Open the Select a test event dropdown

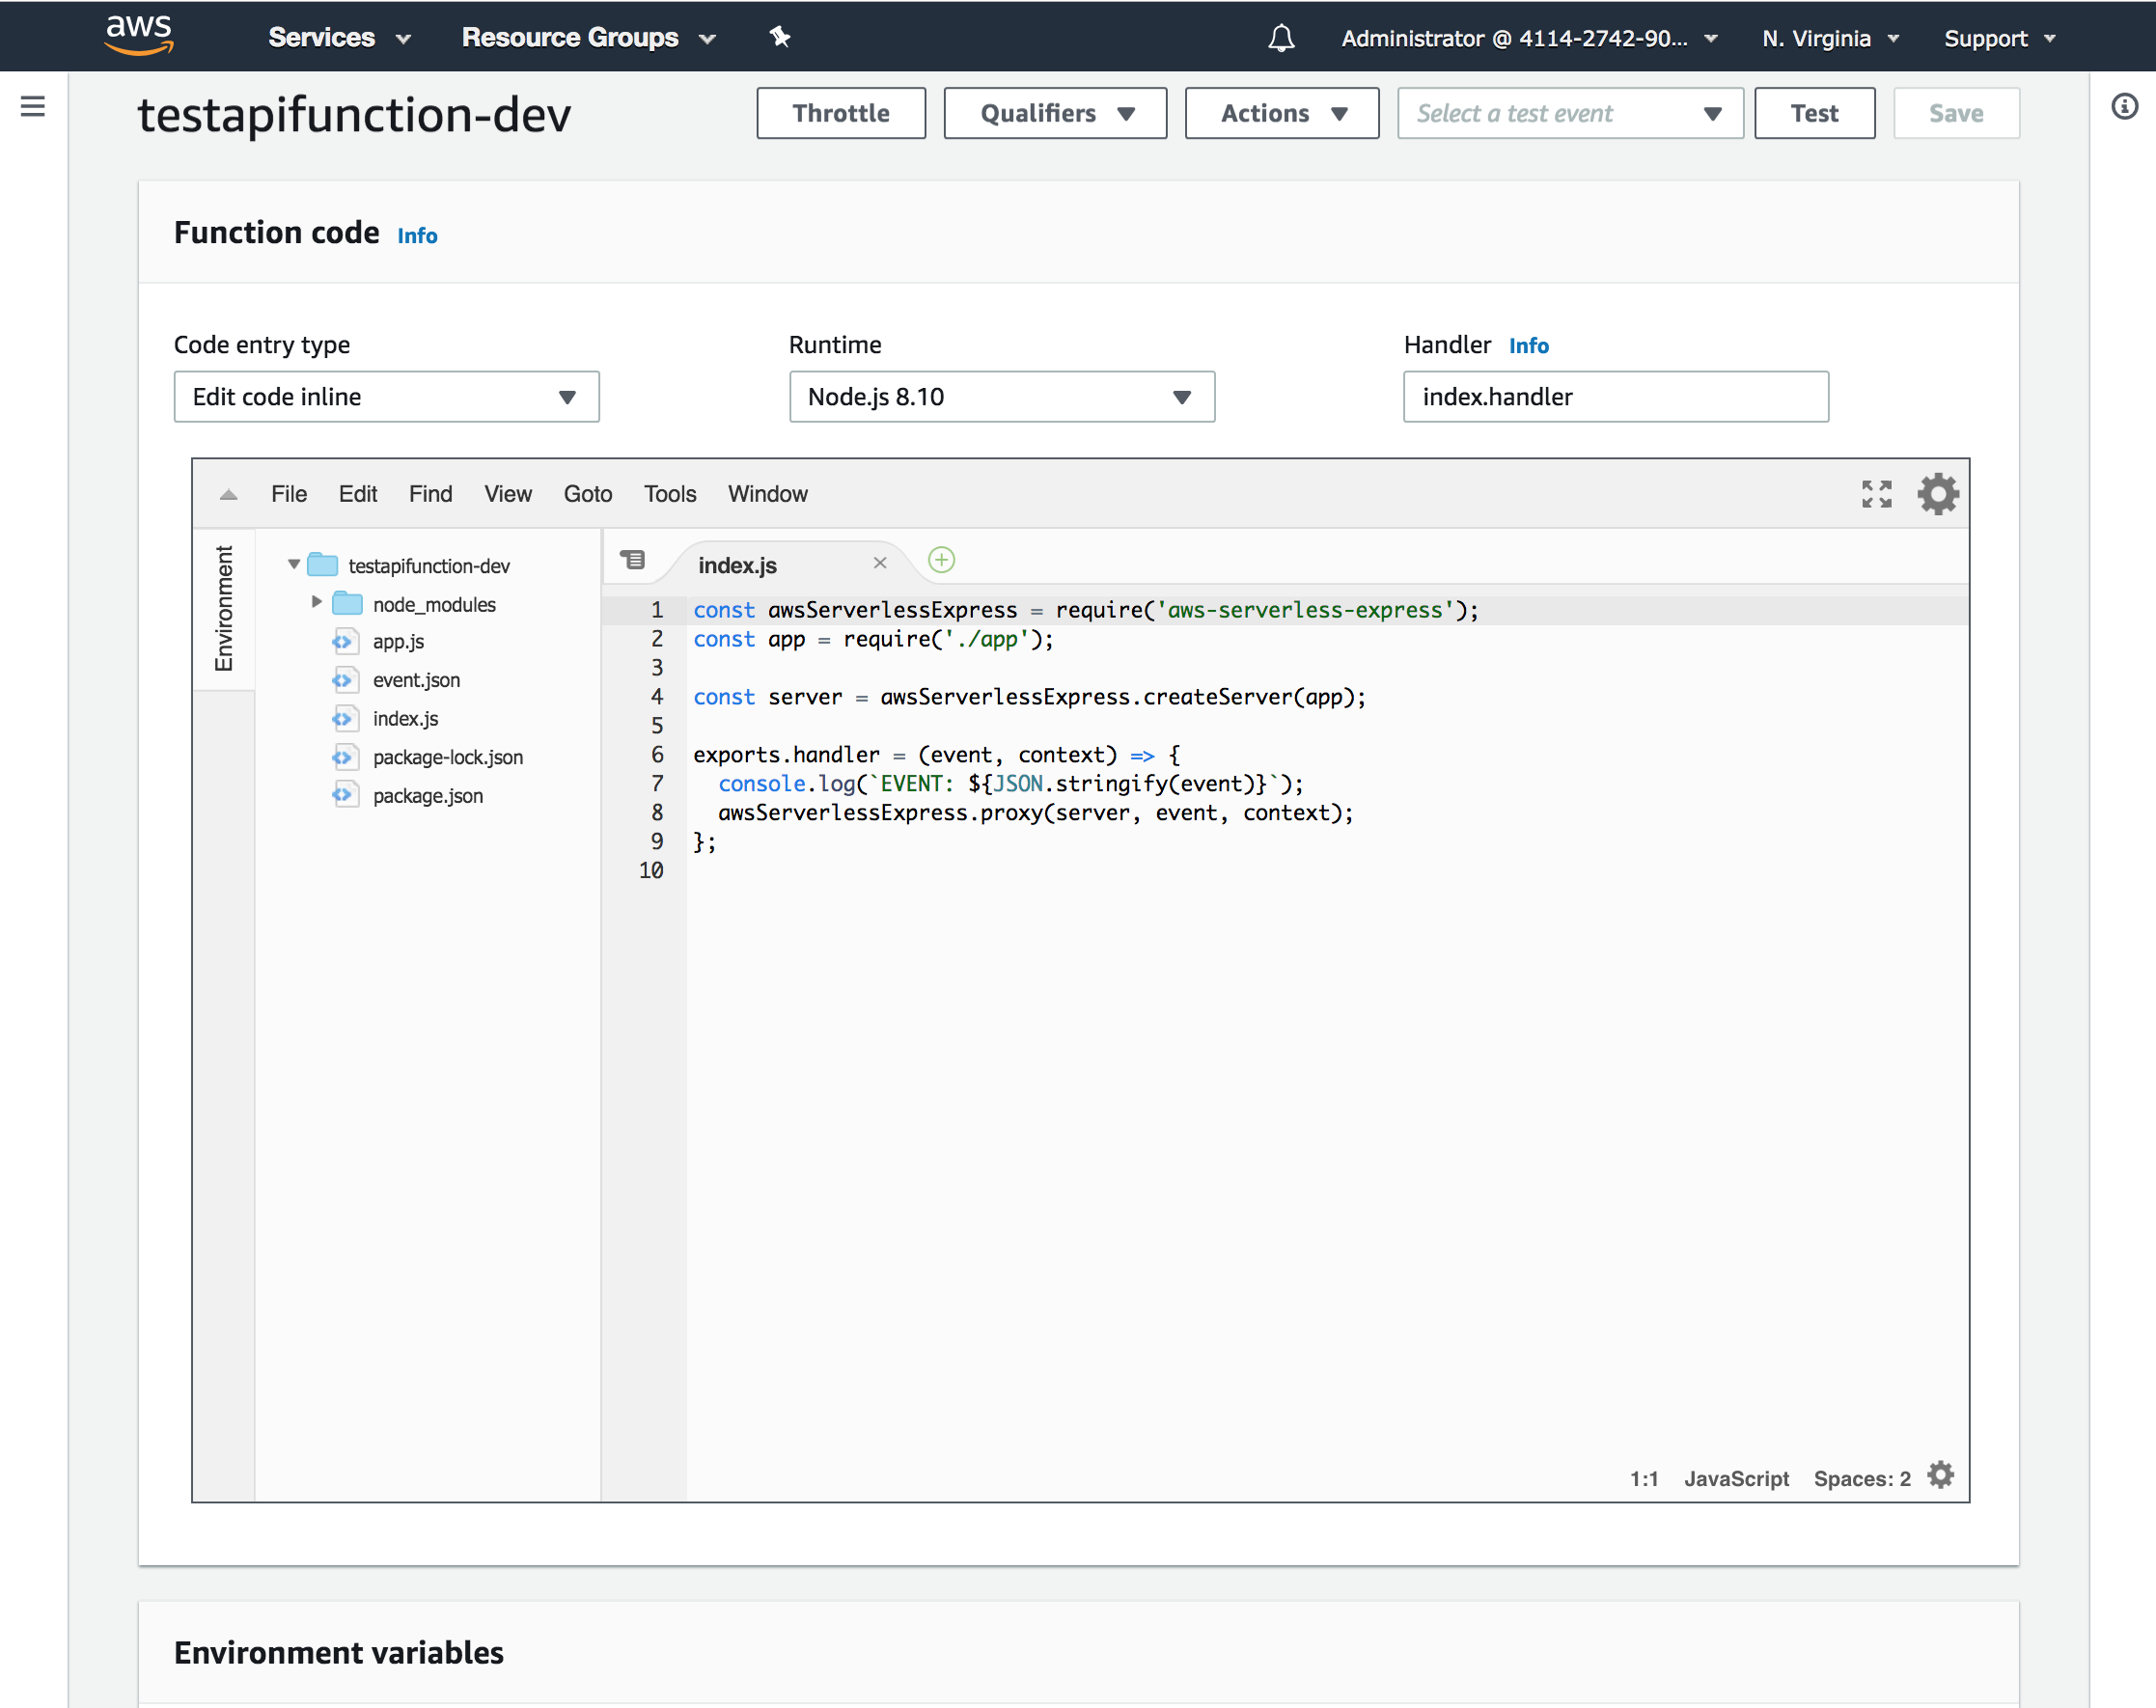1569,113
